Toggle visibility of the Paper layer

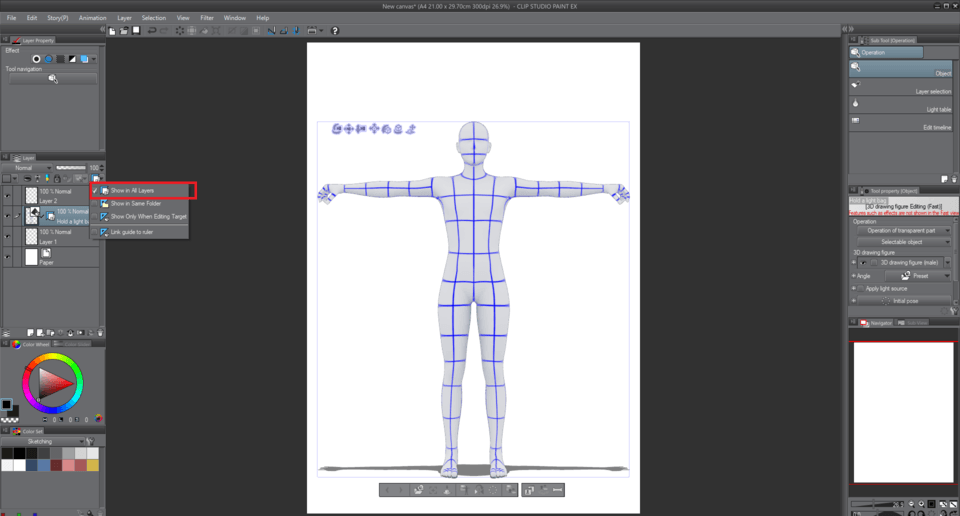7,257
